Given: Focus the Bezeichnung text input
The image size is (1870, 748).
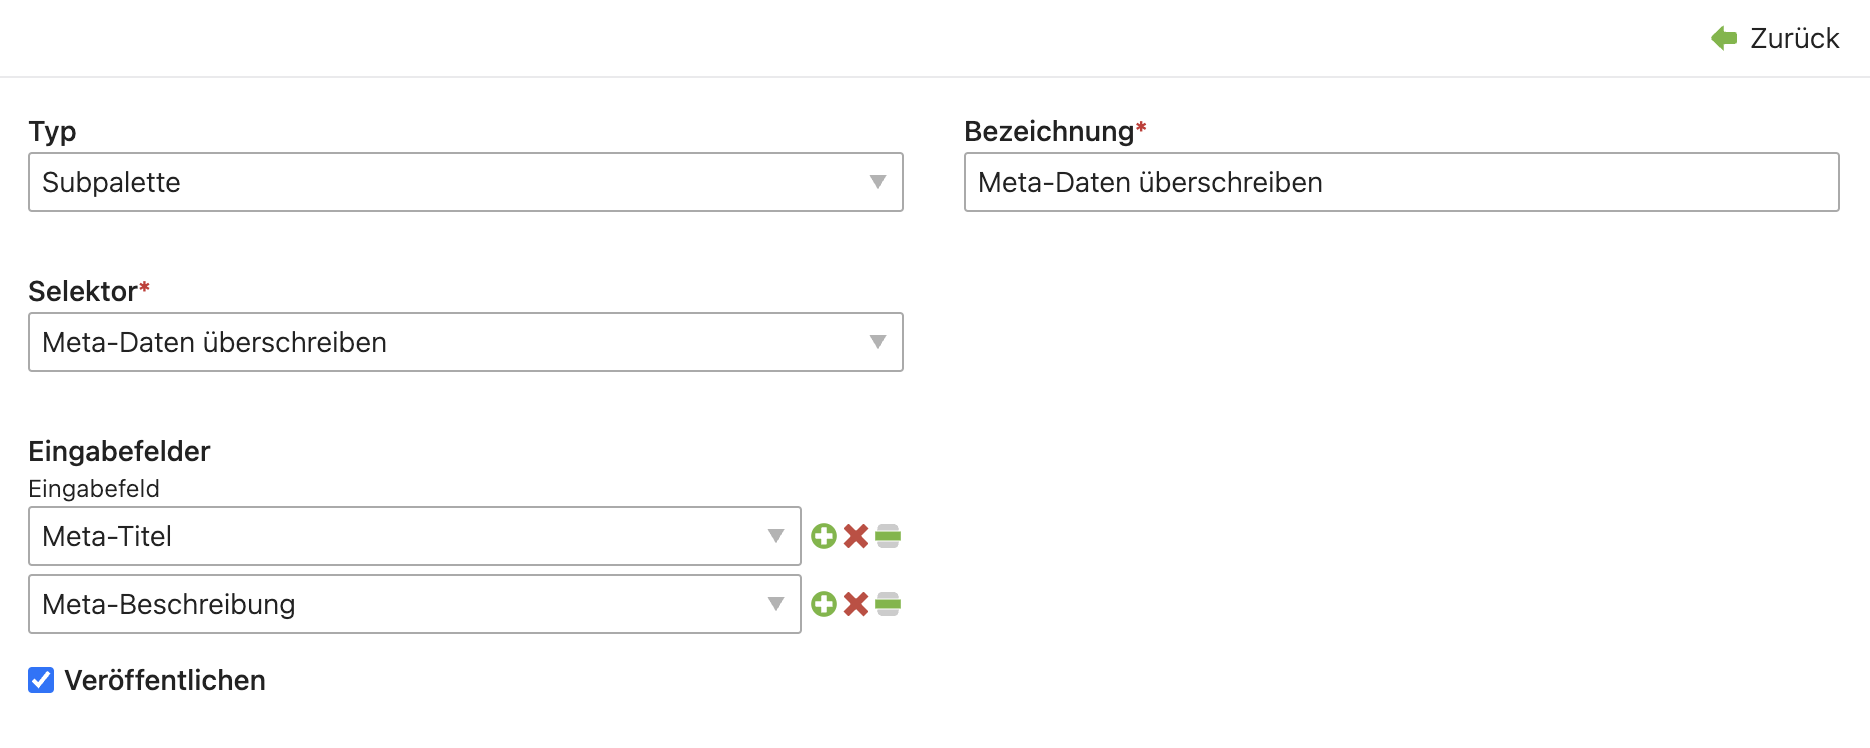Looking at the screenshot, I should coord(1400,182).
